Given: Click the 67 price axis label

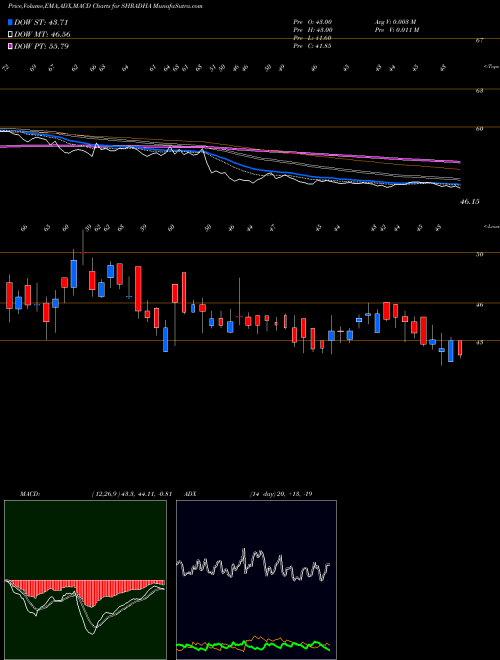Looking at the screenshot, I should pyautogui.click(x=480, y=41).
